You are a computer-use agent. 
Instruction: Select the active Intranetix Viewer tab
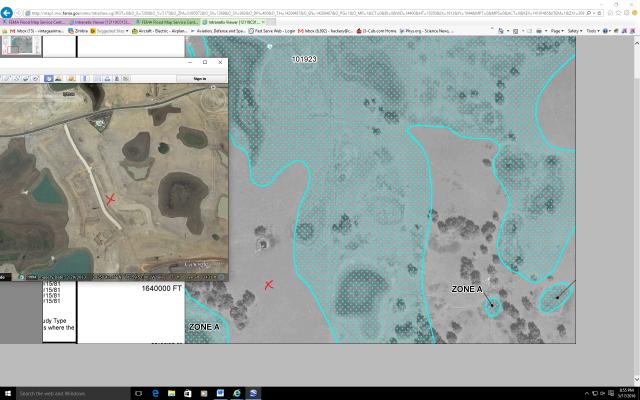[x=234, y=22]
